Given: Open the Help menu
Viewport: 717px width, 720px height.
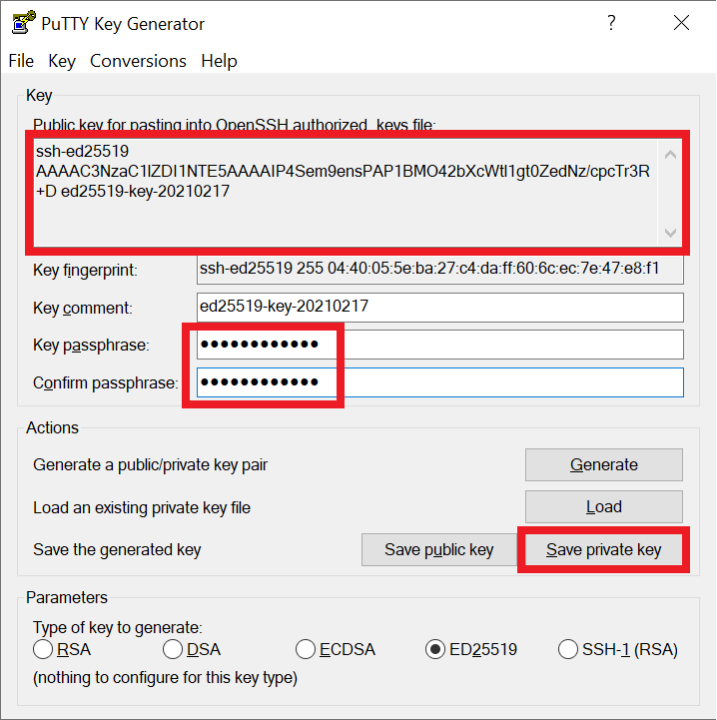Looking at the screenshot, I should [x=219, y=61].
